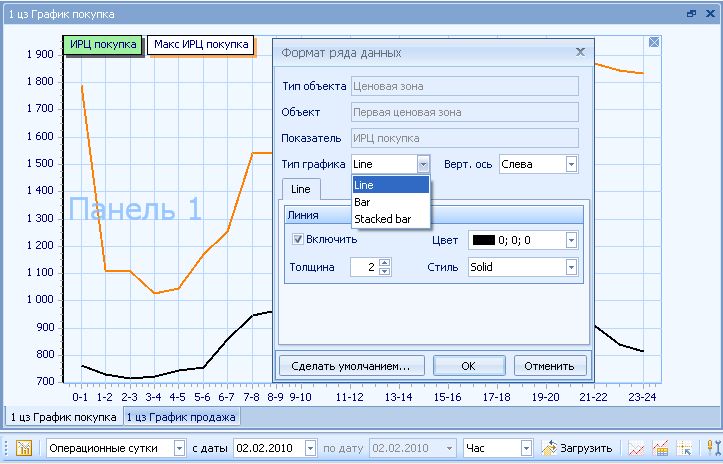
Task: Click the grid cursor selection icon
Action: (685, 448)
